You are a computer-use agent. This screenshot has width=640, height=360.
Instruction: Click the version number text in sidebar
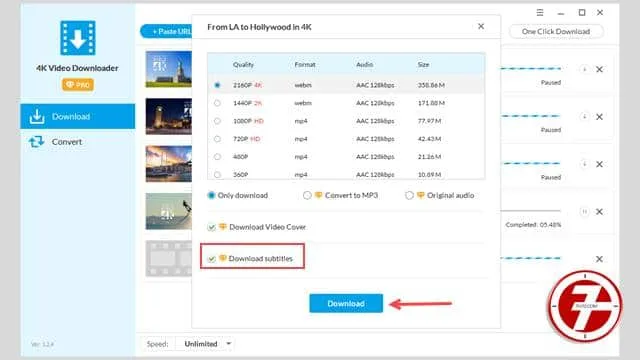point(42,344)
